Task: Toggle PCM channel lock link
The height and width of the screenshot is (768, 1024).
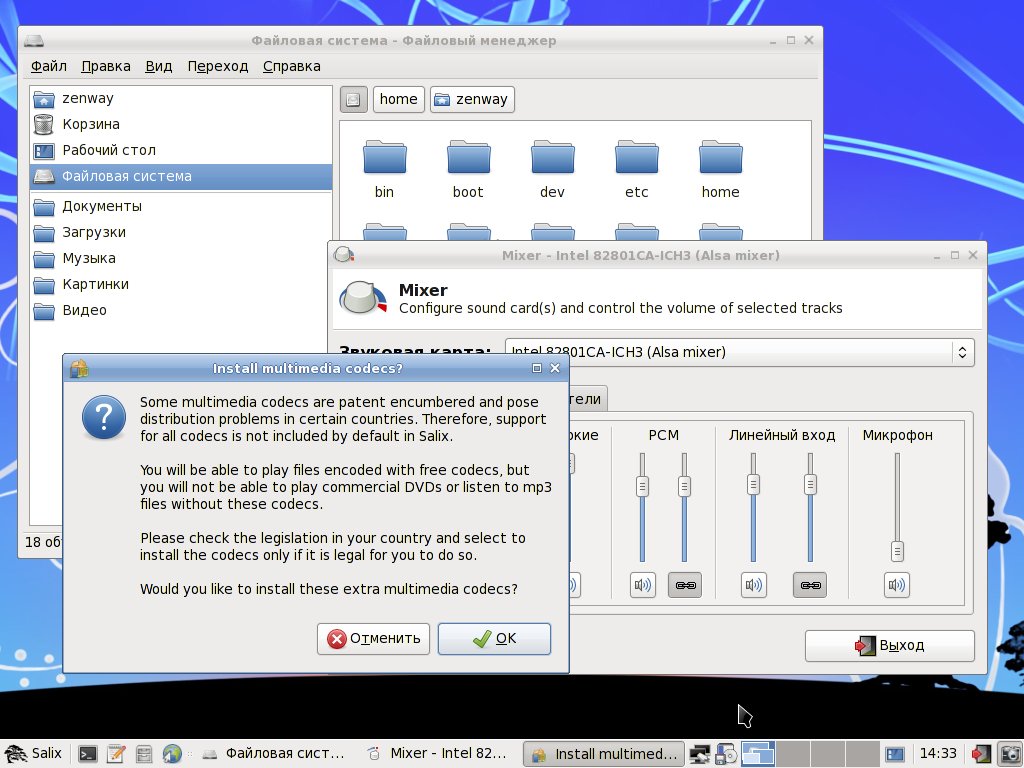Action: 684,585
